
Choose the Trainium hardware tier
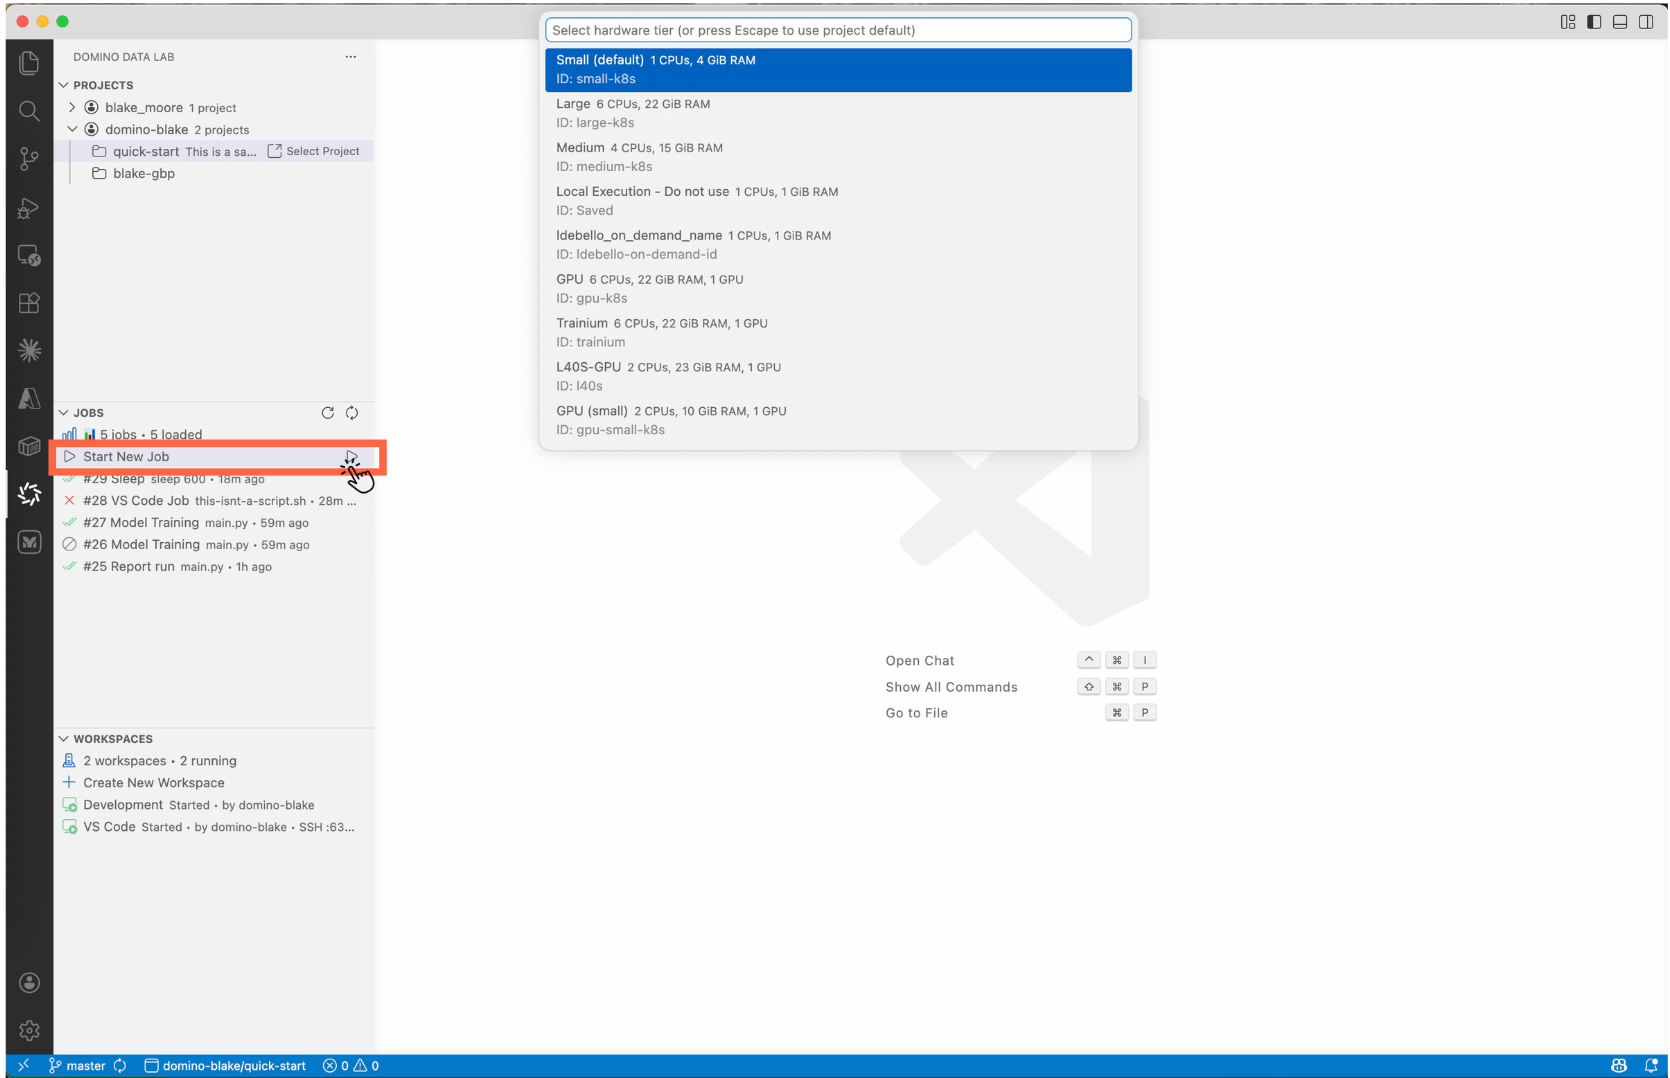838,333
